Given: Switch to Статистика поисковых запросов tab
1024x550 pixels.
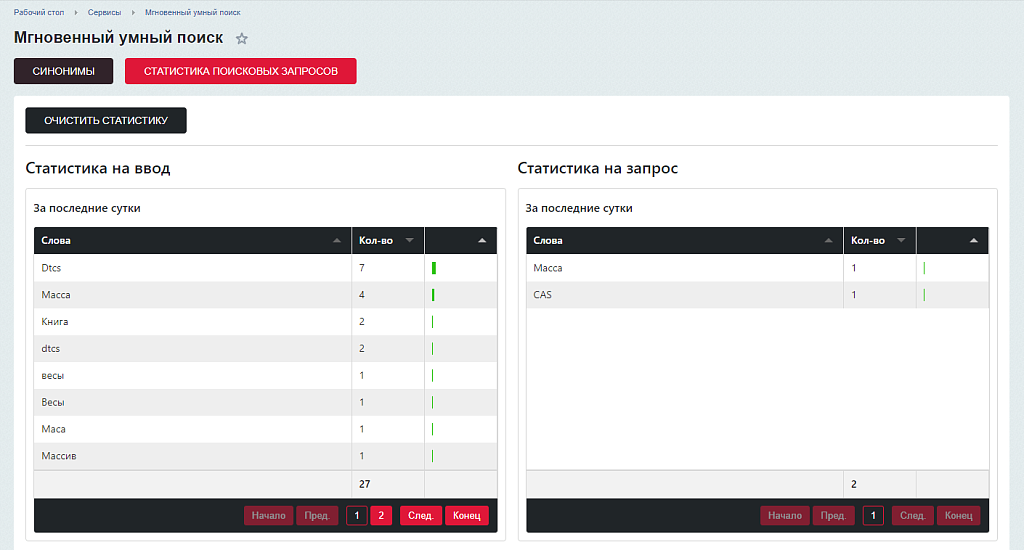Looking at the screenshot, I should coord(240,71).
